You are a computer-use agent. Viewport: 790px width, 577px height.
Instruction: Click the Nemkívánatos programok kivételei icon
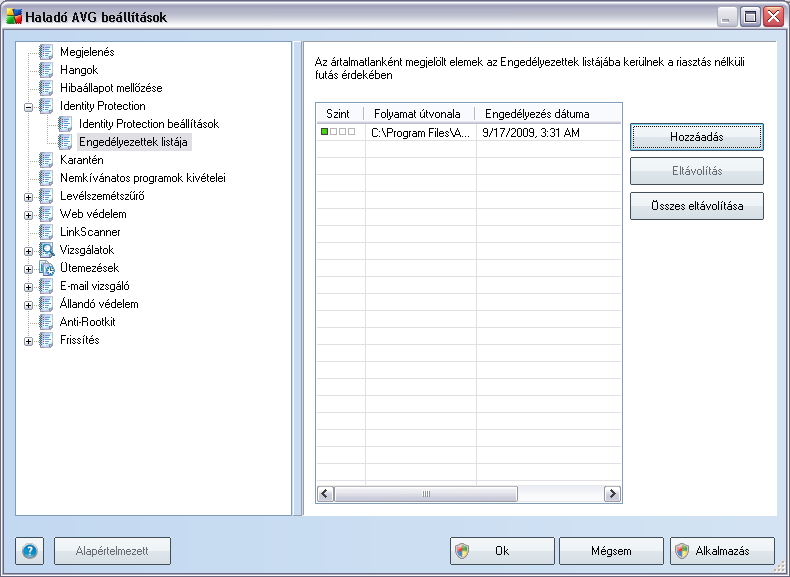coord(46,177)
